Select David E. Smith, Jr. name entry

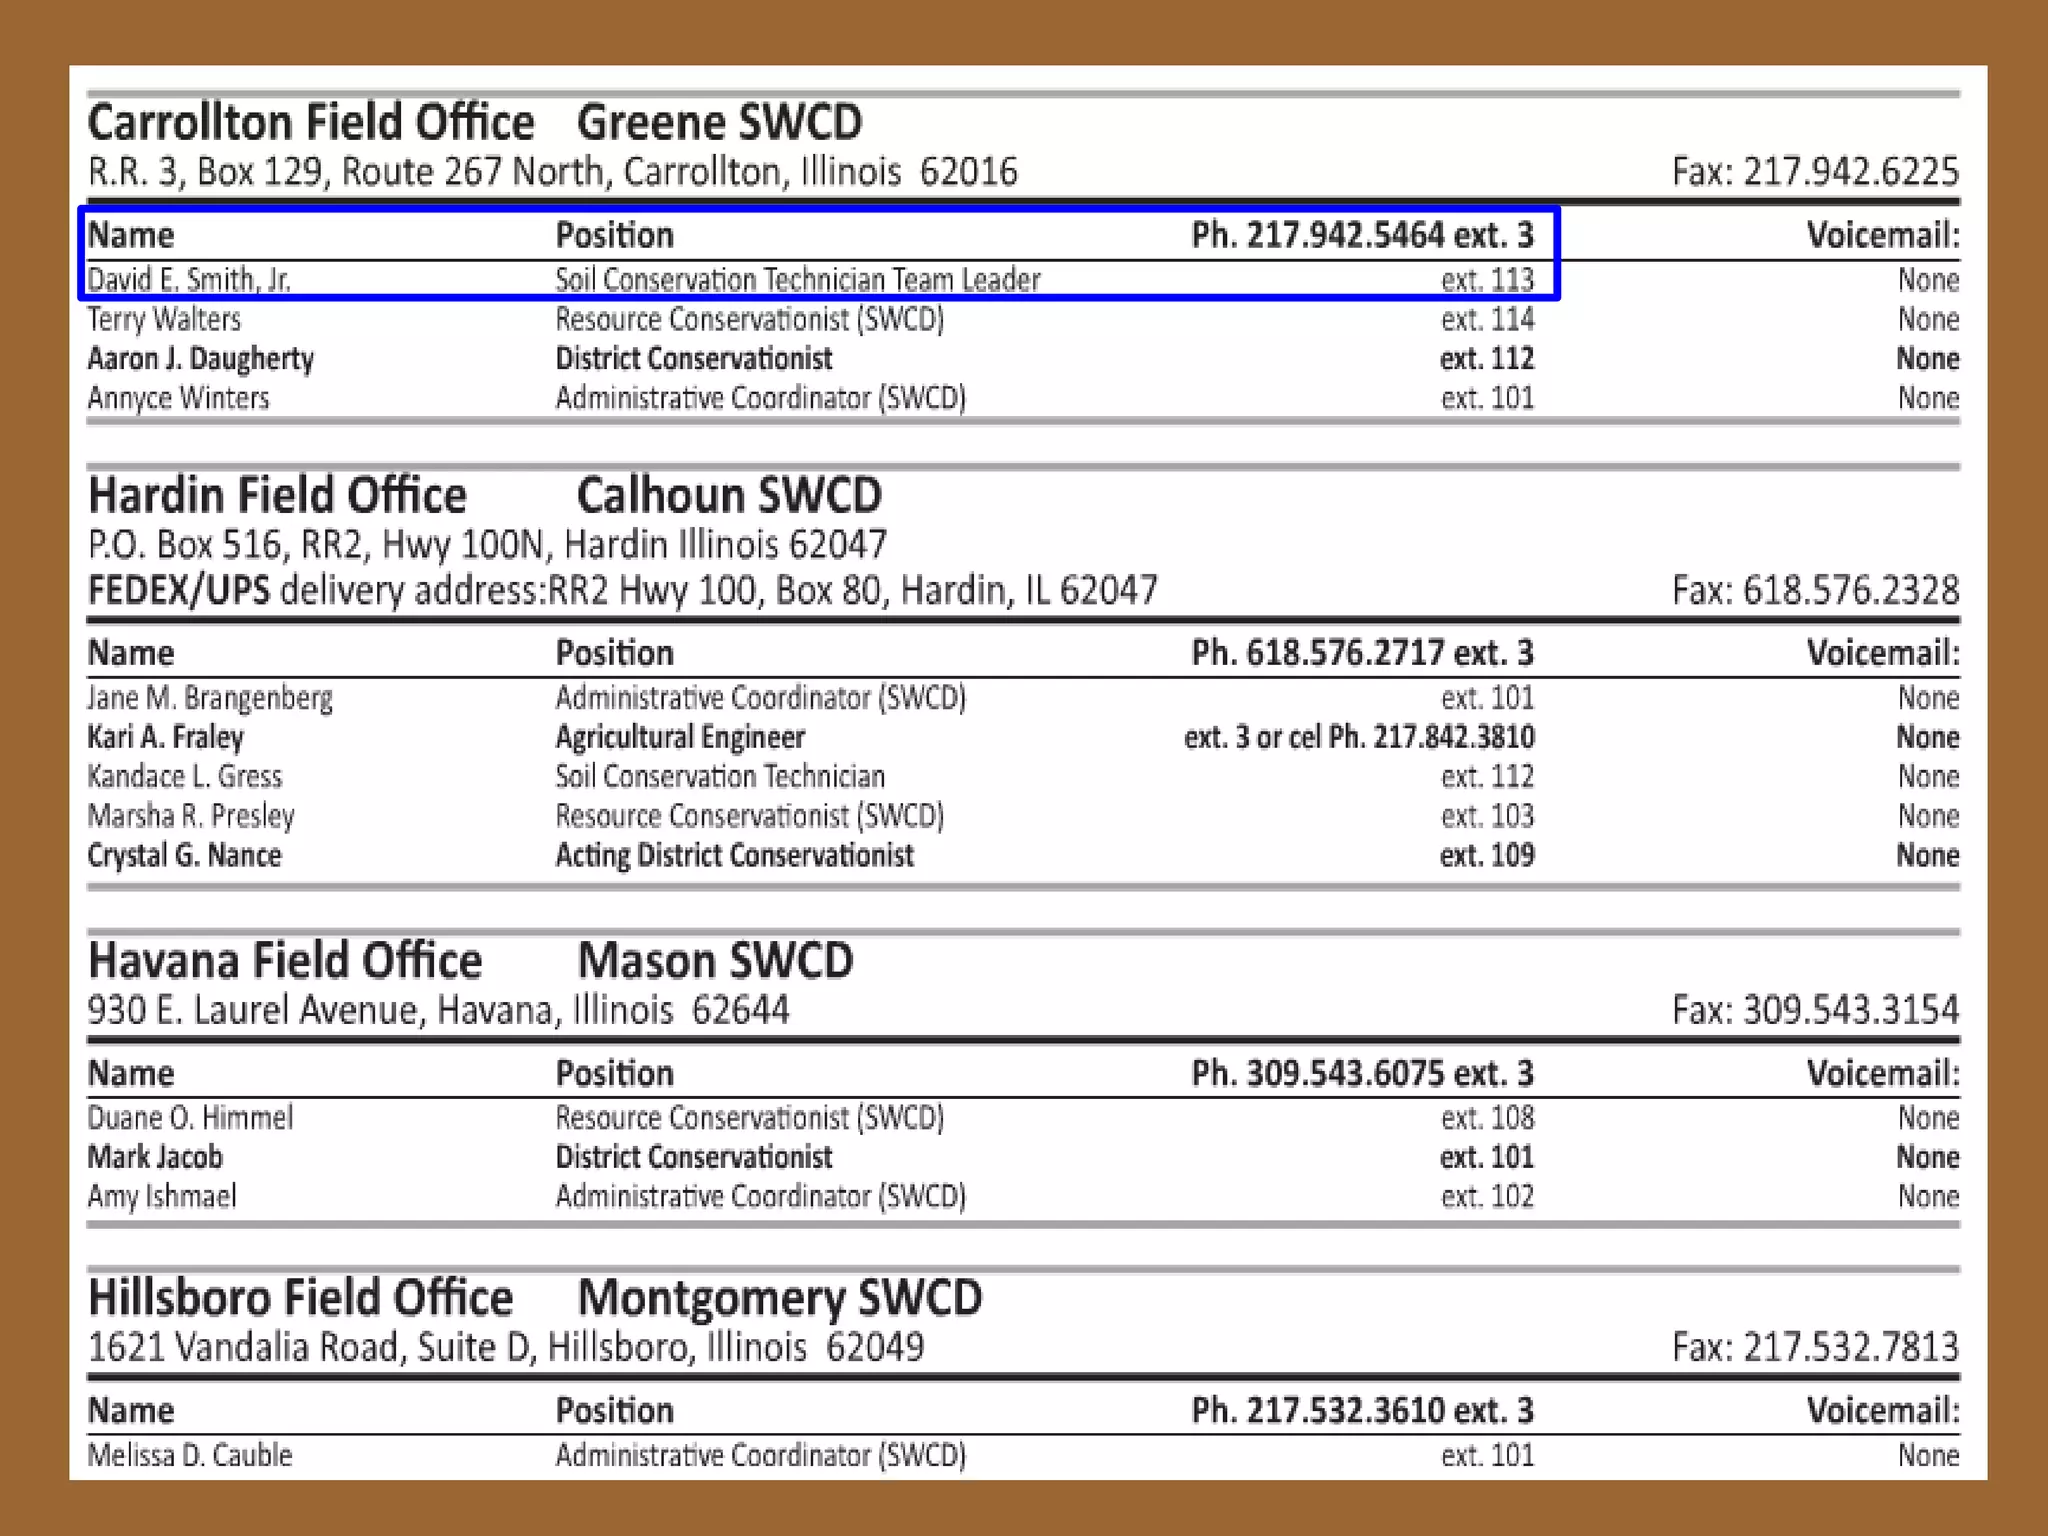click(x=189, y=280)
